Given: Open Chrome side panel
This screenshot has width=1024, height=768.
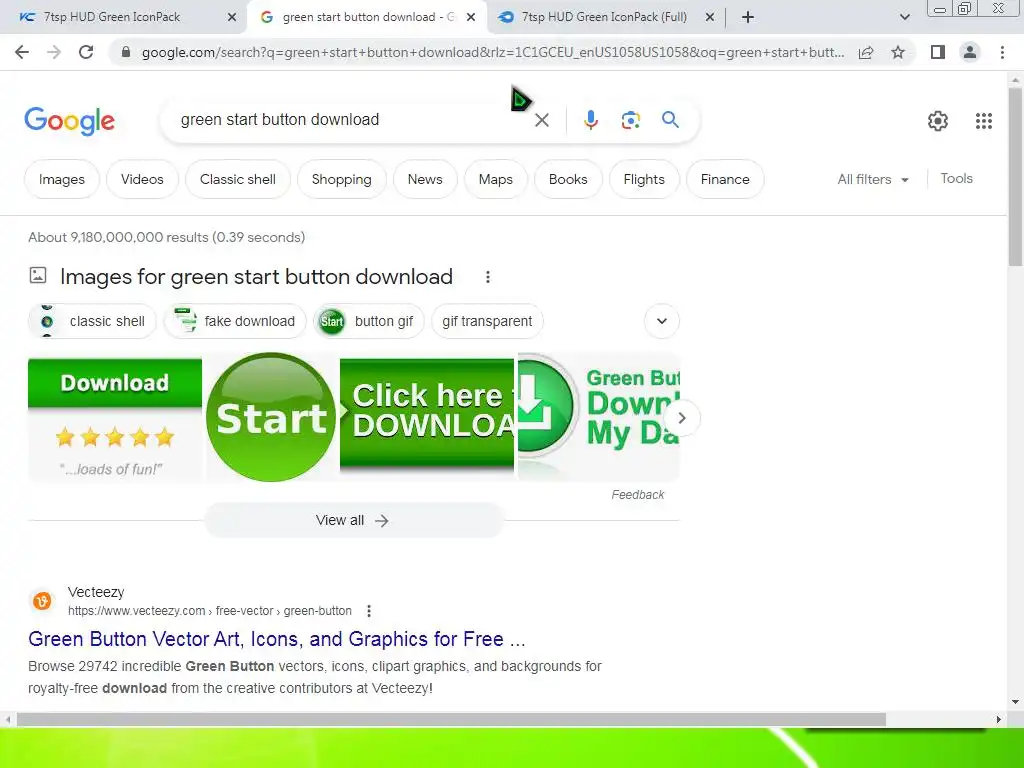Looking at the screenshot, I should point(938,52).
